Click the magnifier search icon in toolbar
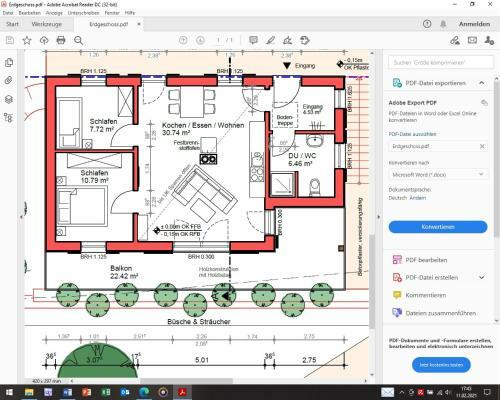Image resolution: width=500 pixels, height=400 pixels. 79,40
